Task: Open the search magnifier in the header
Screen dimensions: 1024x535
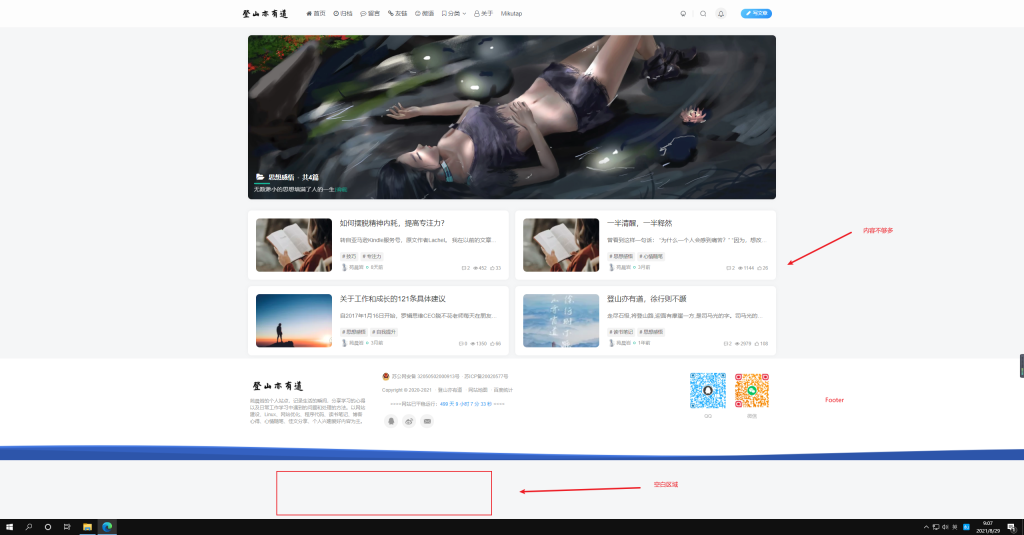Action: click(703, 13)
